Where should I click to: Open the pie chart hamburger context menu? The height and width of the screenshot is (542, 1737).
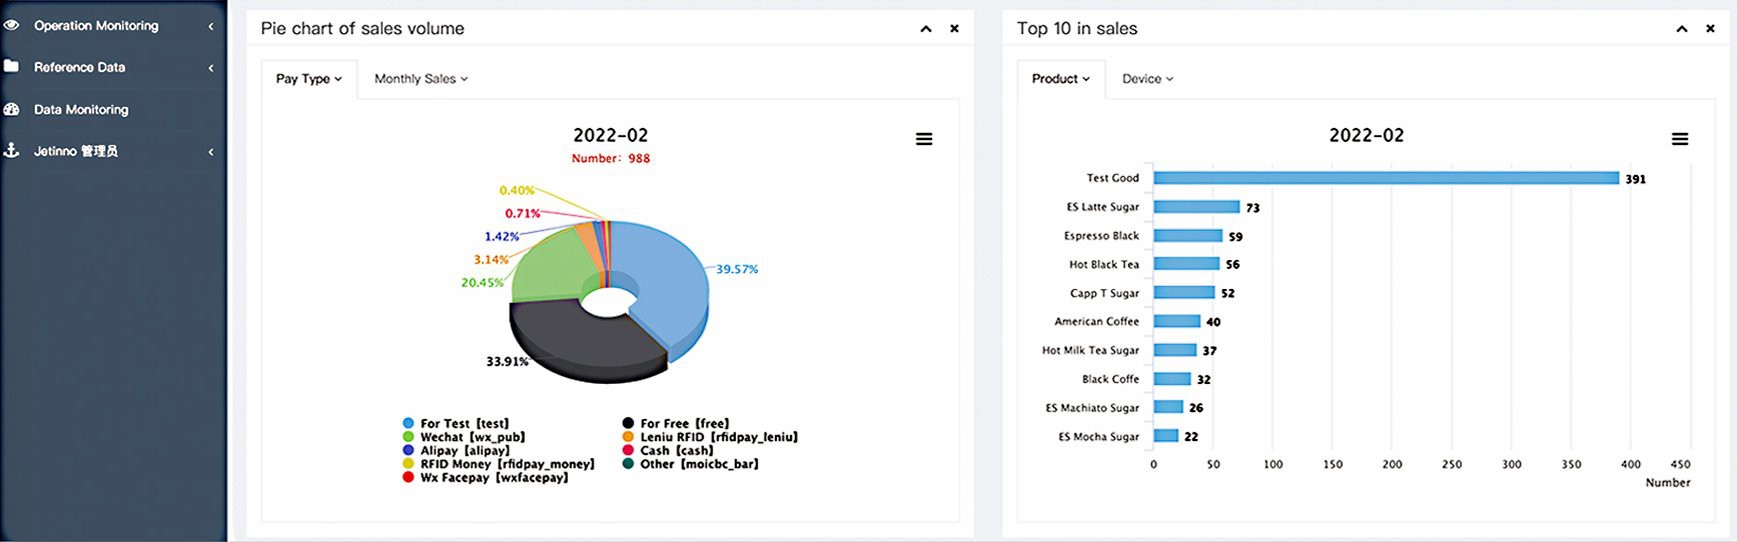[x=924, y=139]
